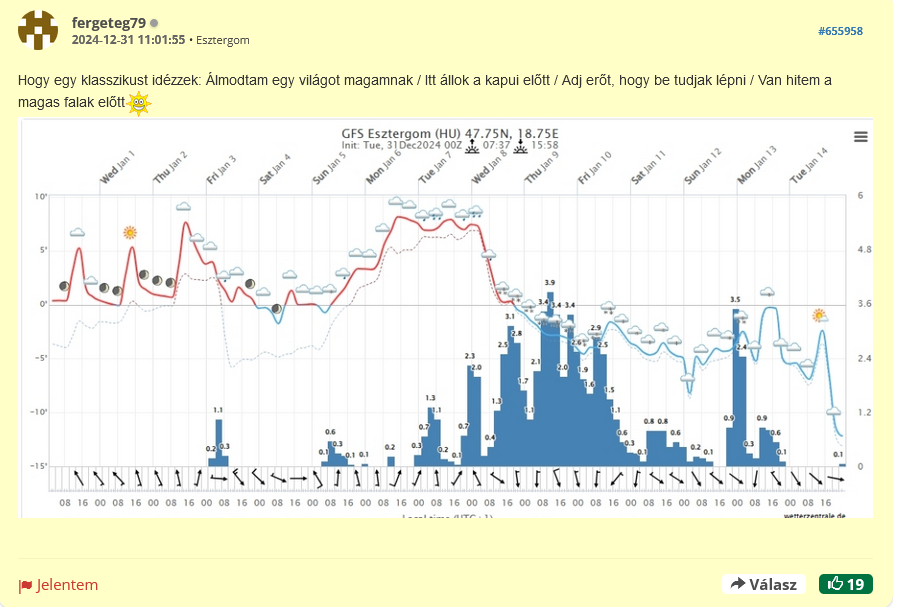Screen dimensions: 898x607
Task: Open post permalink #655958
Action: click(840, 31)
